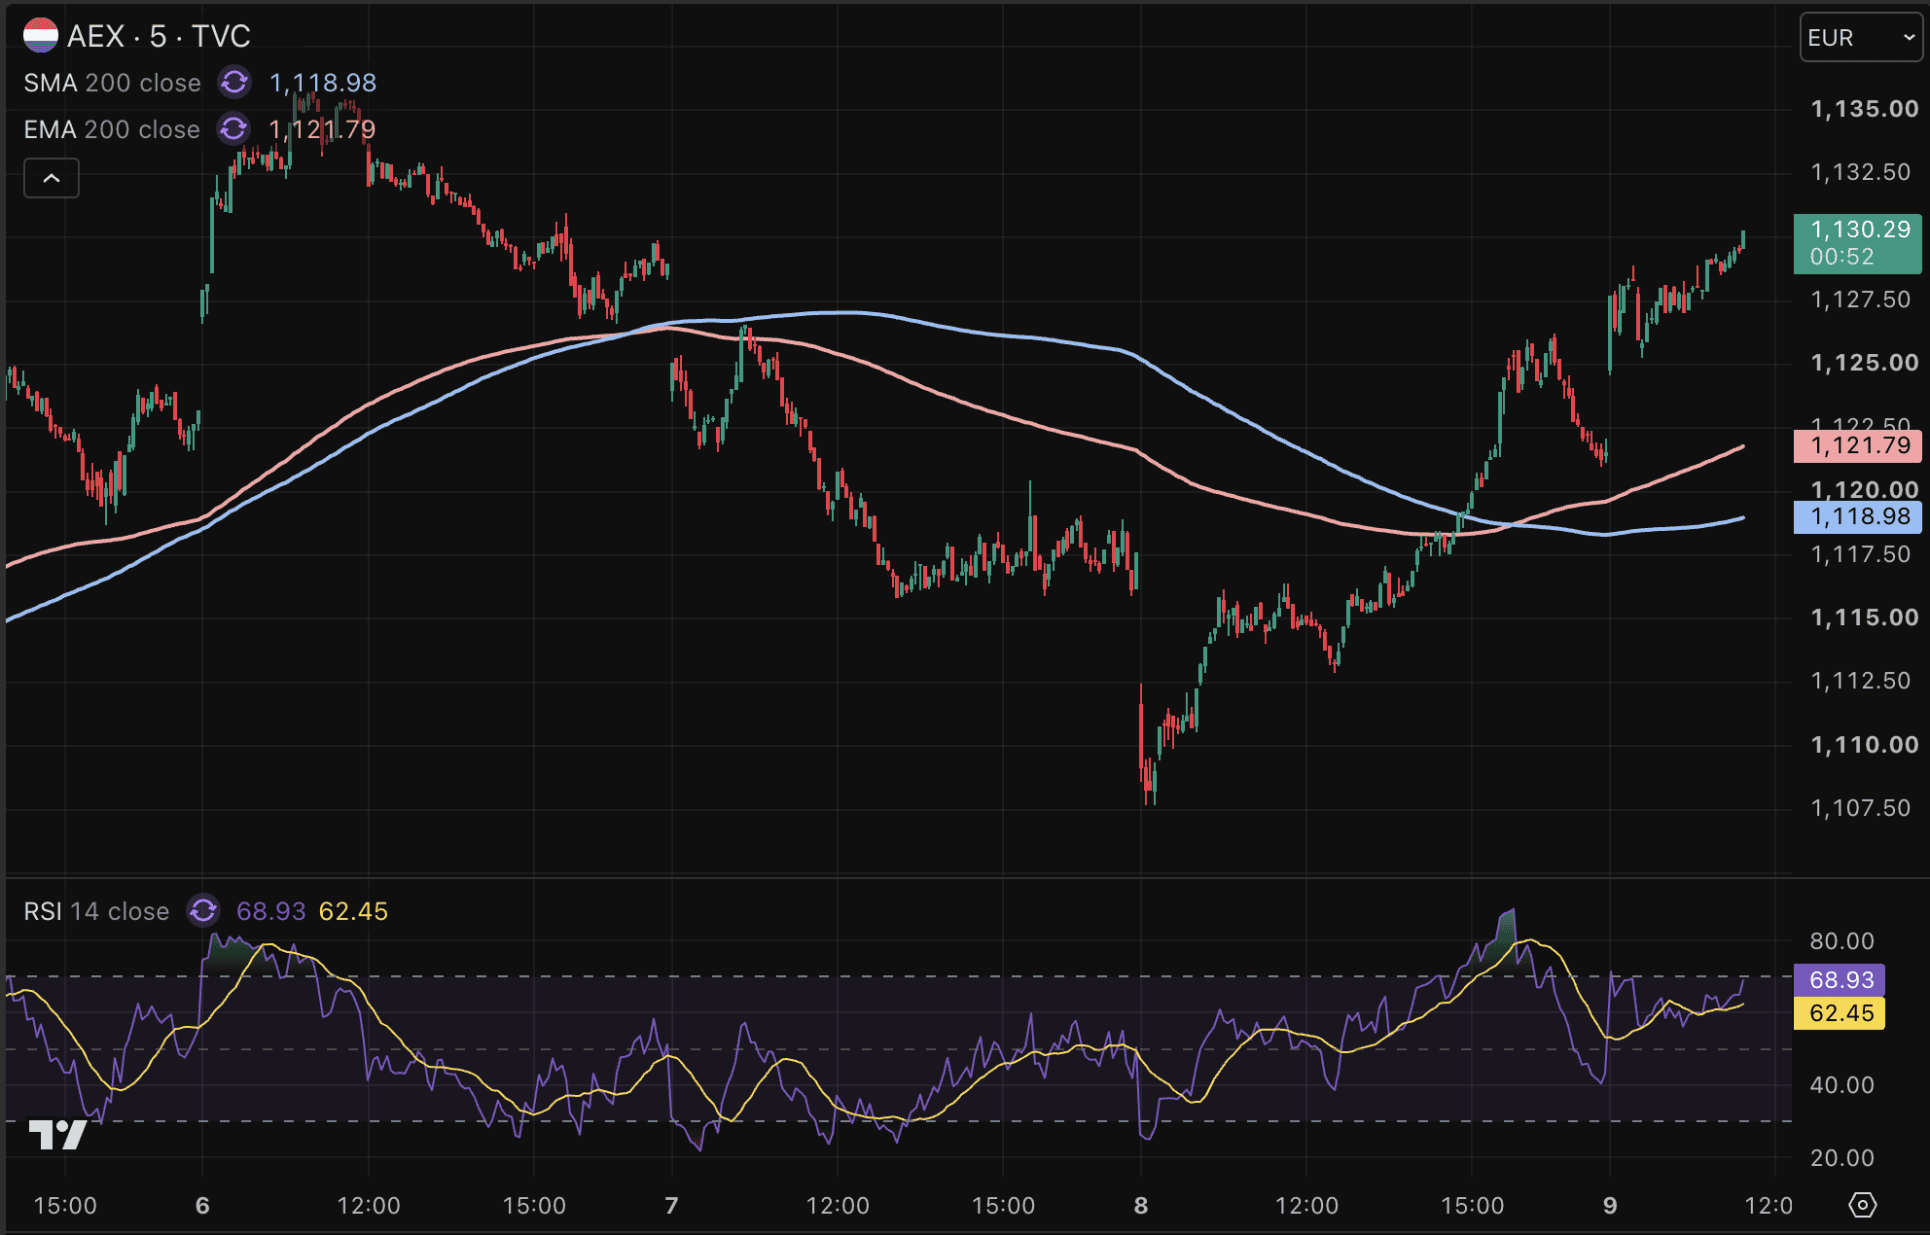The height and width of the screenshot is (1235, 1930).
Task: Open chart settings via the hexagon gear icon
Action: [x=1862, y=1205]
